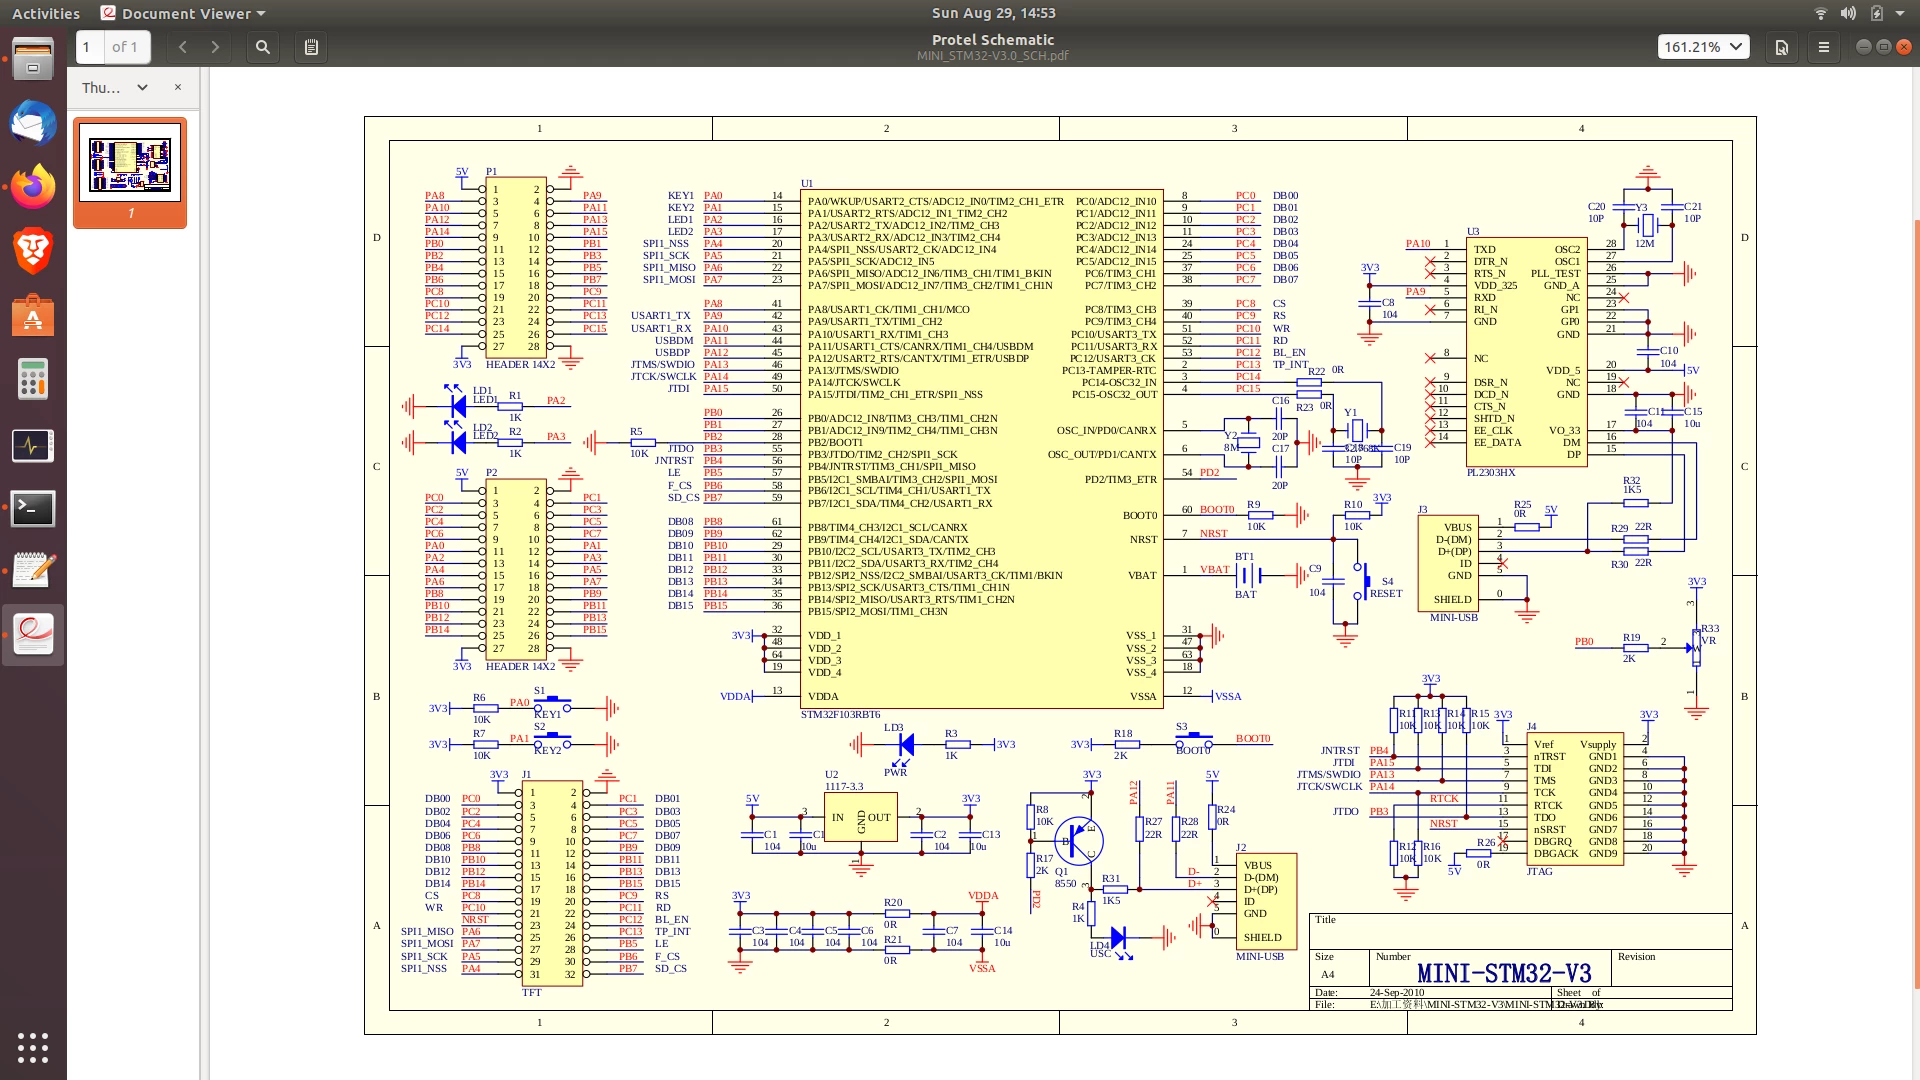The height and width of the screenshot is (1080, 1920).
Task: Open the search magnifier tool
Action: pos(262,47)
